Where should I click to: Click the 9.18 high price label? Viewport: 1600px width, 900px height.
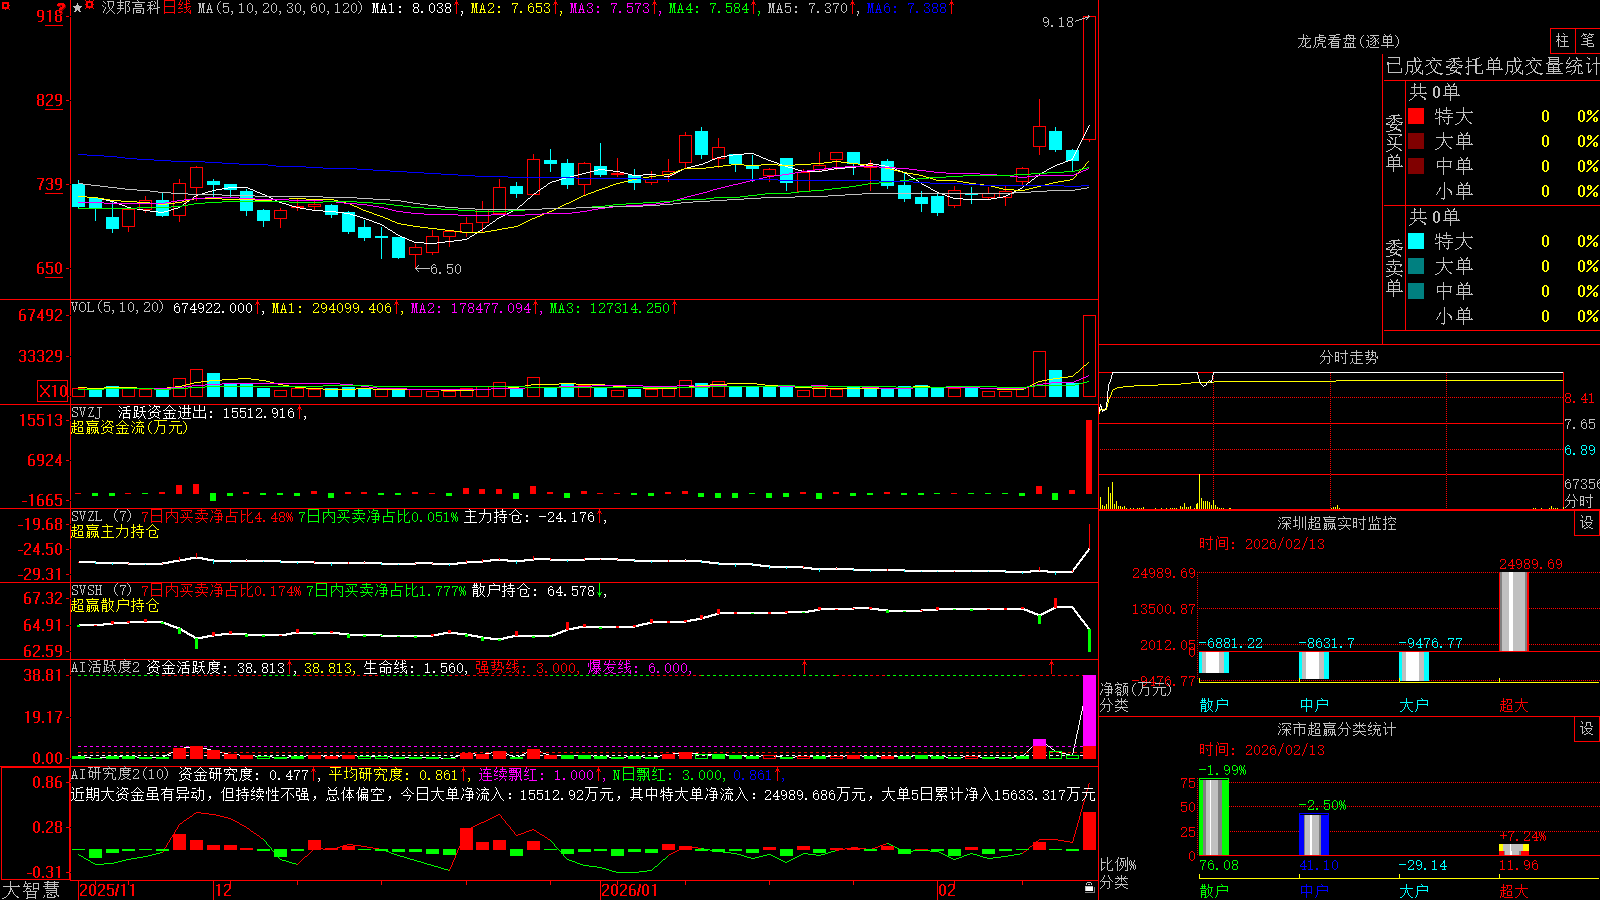(x=1057, y=22)
